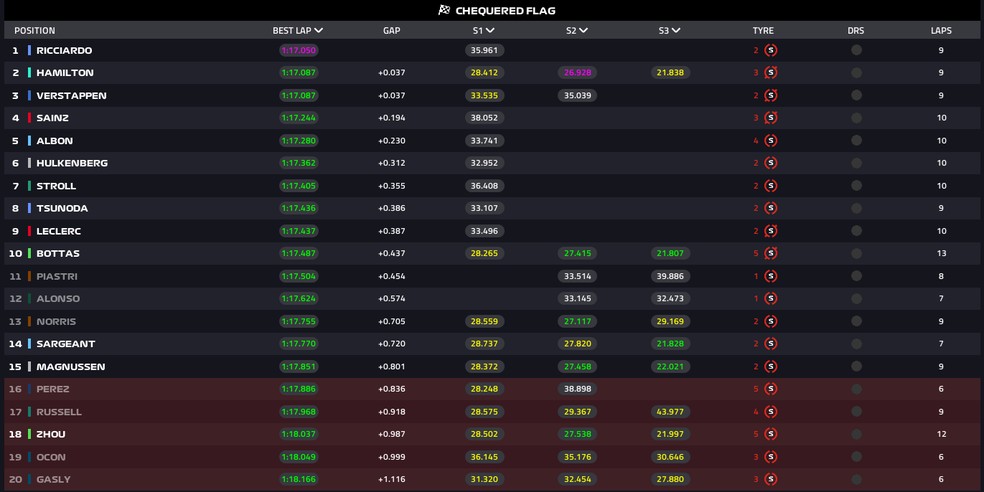Click Hulkenberg's soft tyre icon
The width and height of the screenshot is (984, 492).
pyautogui.click(x=771, y=163)
